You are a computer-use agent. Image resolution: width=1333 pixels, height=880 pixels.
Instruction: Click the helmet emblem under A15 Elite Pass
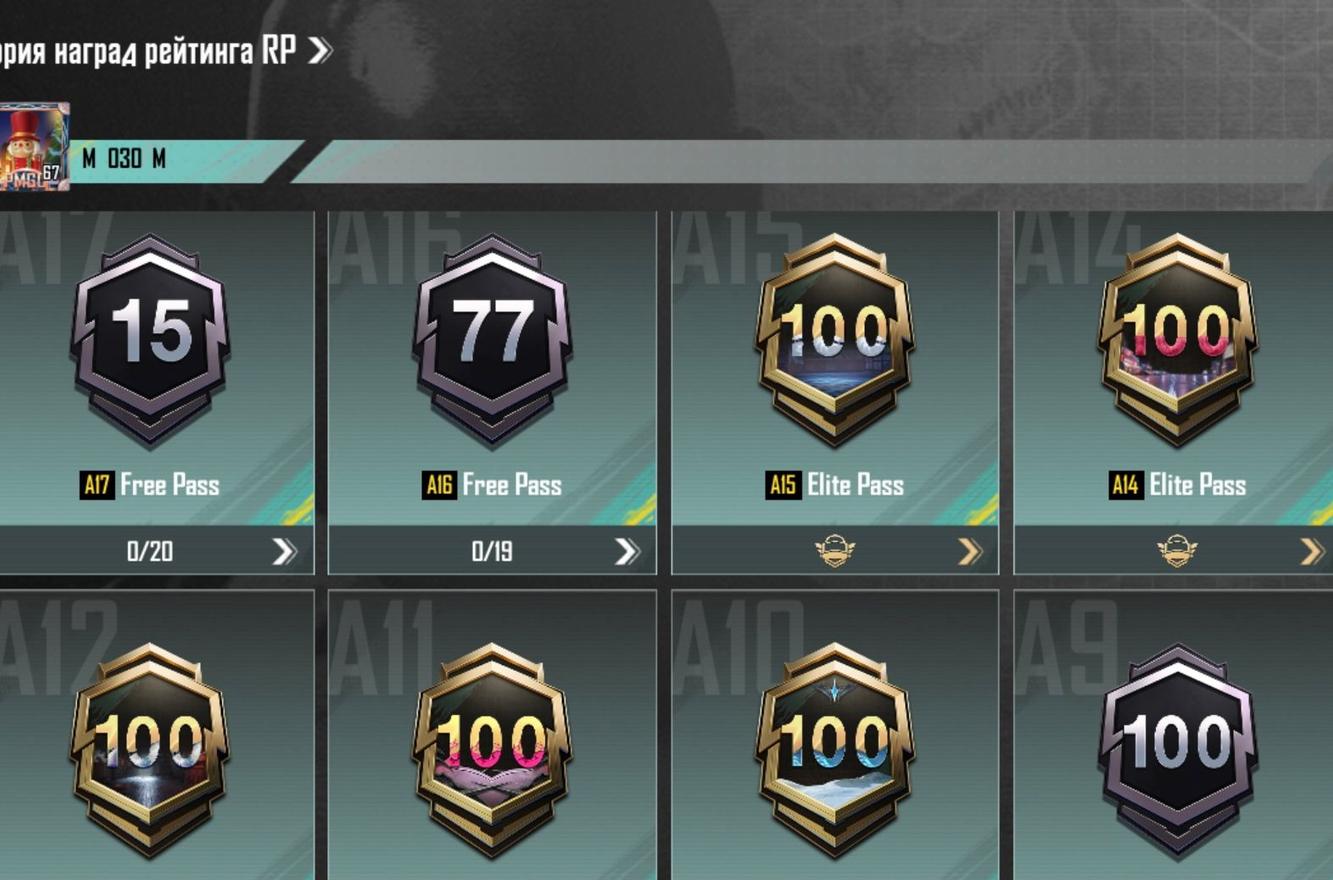point(835,550)
